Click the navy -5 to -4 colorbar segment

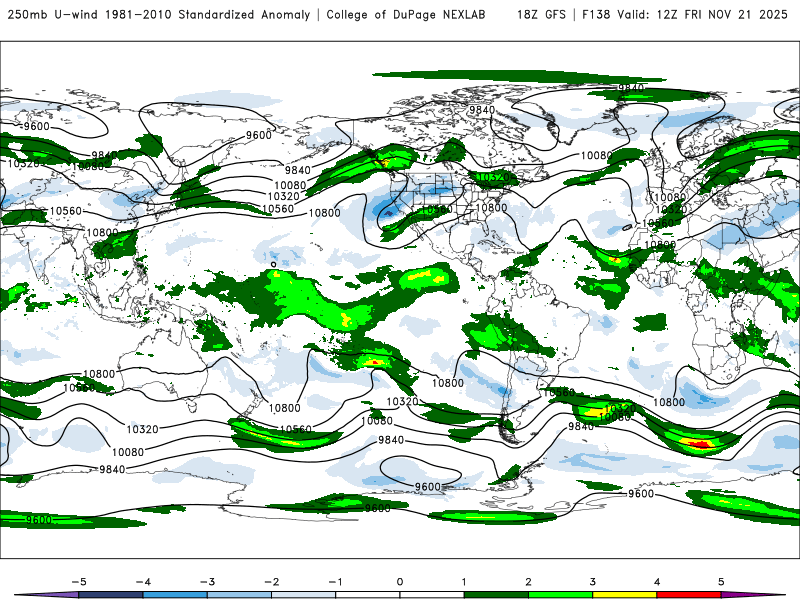click(x=110, y=595)
